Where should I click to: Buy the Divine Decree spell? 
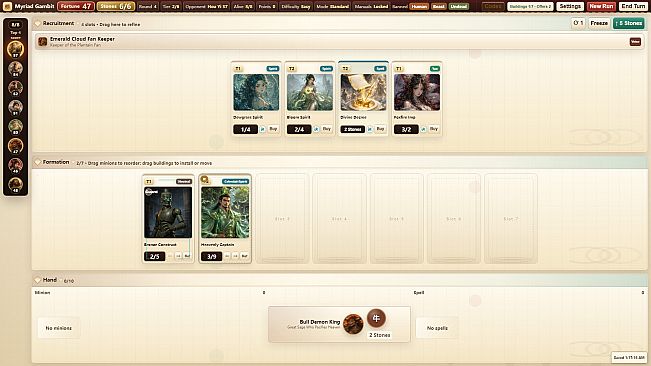[380, 129]
